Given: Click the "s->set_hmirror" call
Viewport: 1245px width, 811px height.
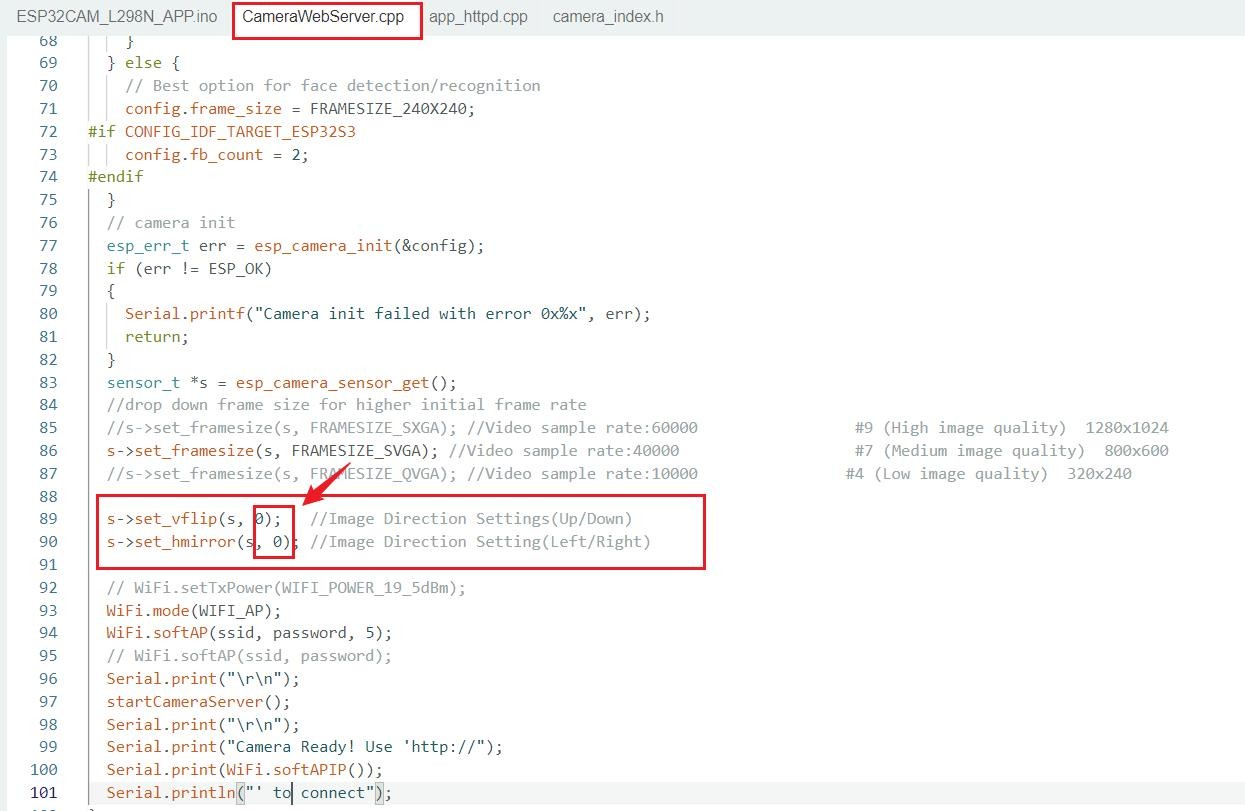Looking at the screenshot, I should 203,542.
